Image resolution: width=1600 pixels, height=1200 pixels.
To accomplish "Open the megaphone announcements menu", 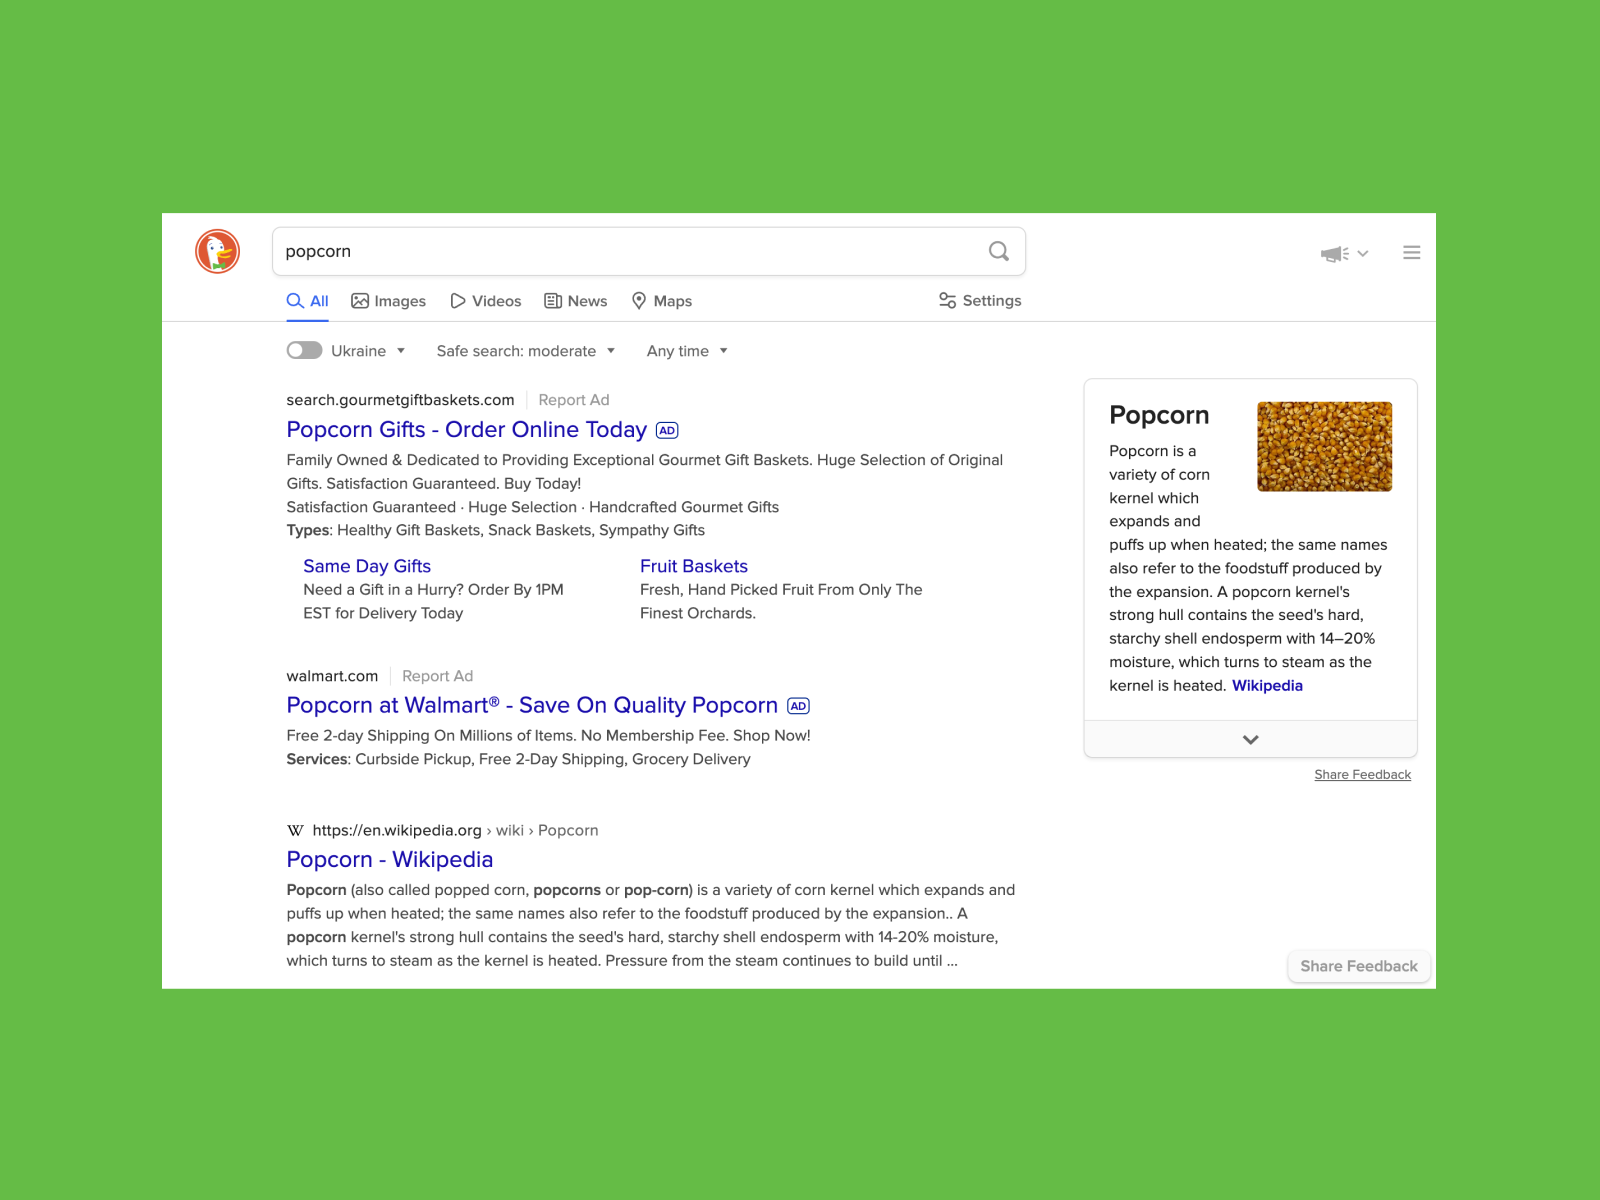I will [1344, 253].
